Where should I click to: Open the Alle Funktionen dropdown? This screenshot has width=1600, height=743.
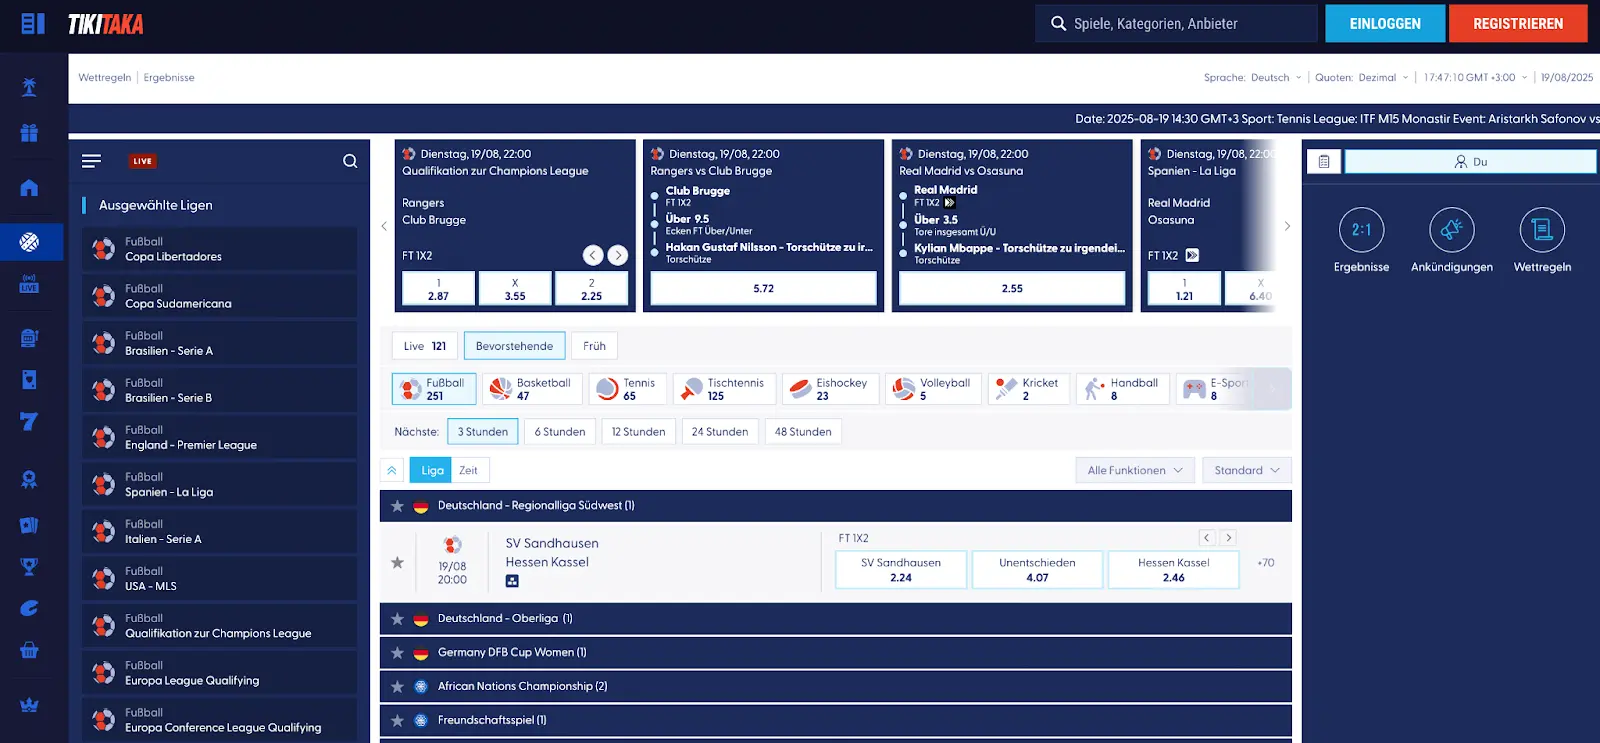pyautogui.click(x=1134, y=470)
